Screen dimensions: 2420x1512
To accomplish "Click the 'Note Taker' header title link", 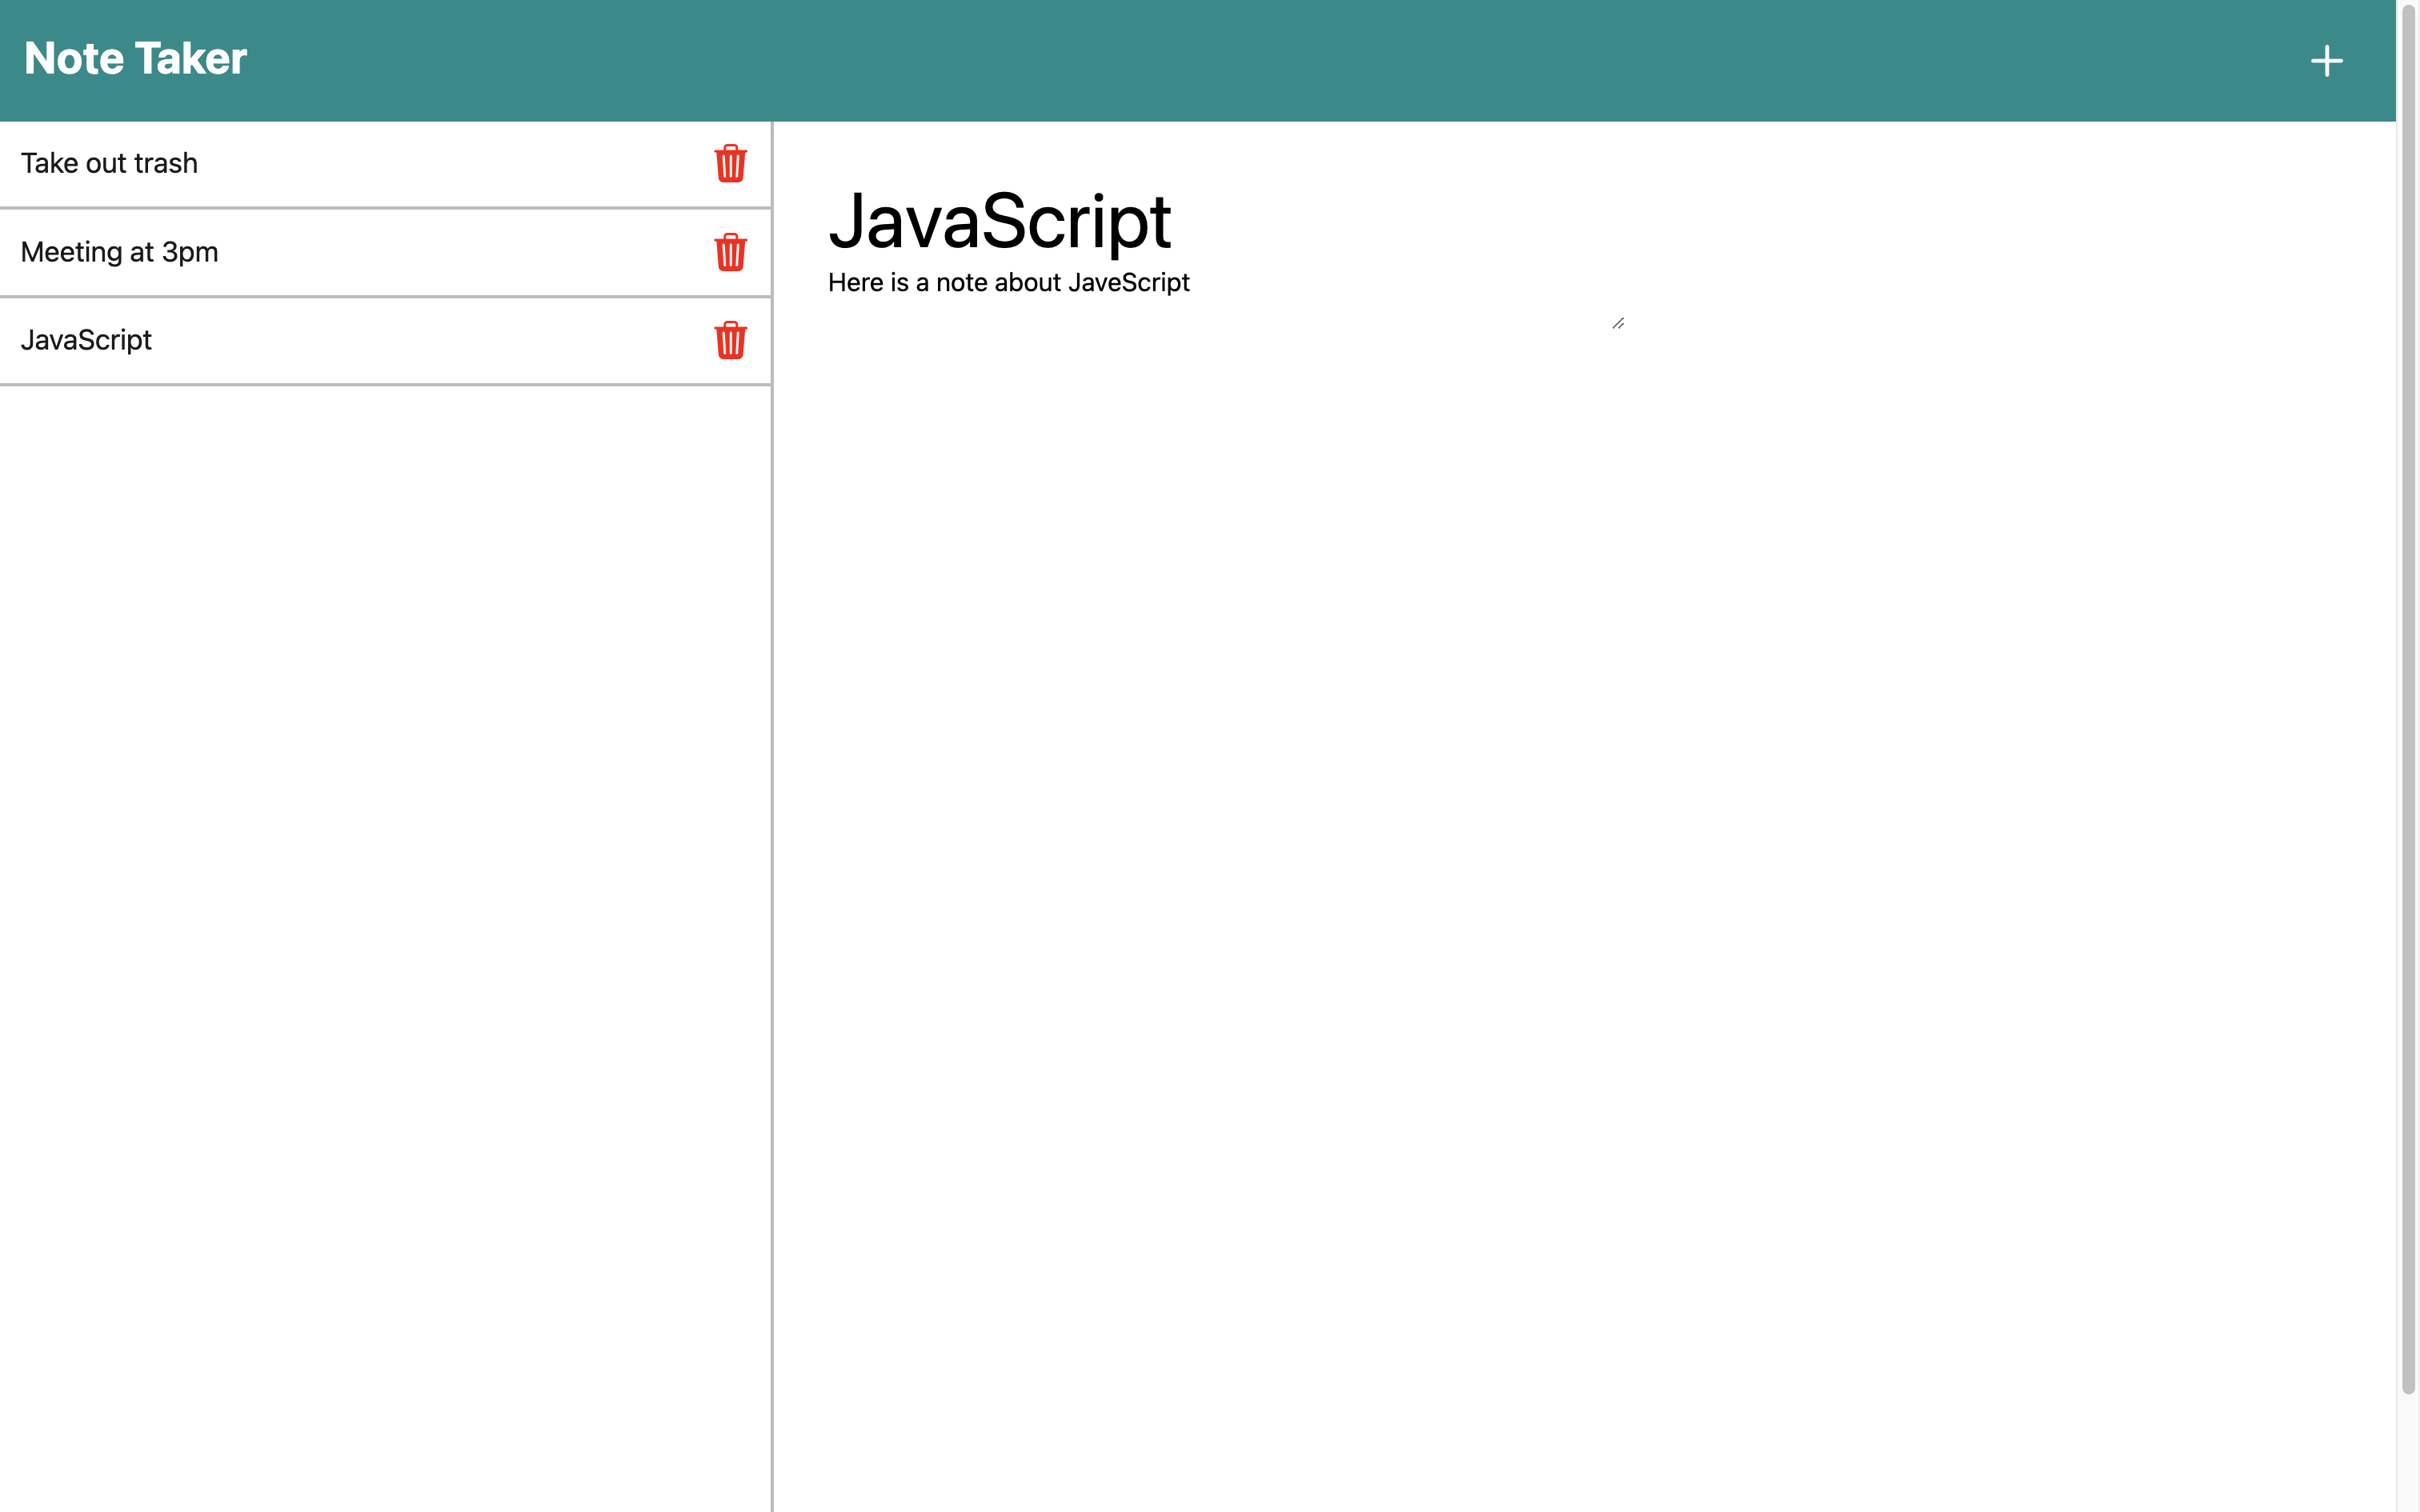I will [x=135, y=59].
